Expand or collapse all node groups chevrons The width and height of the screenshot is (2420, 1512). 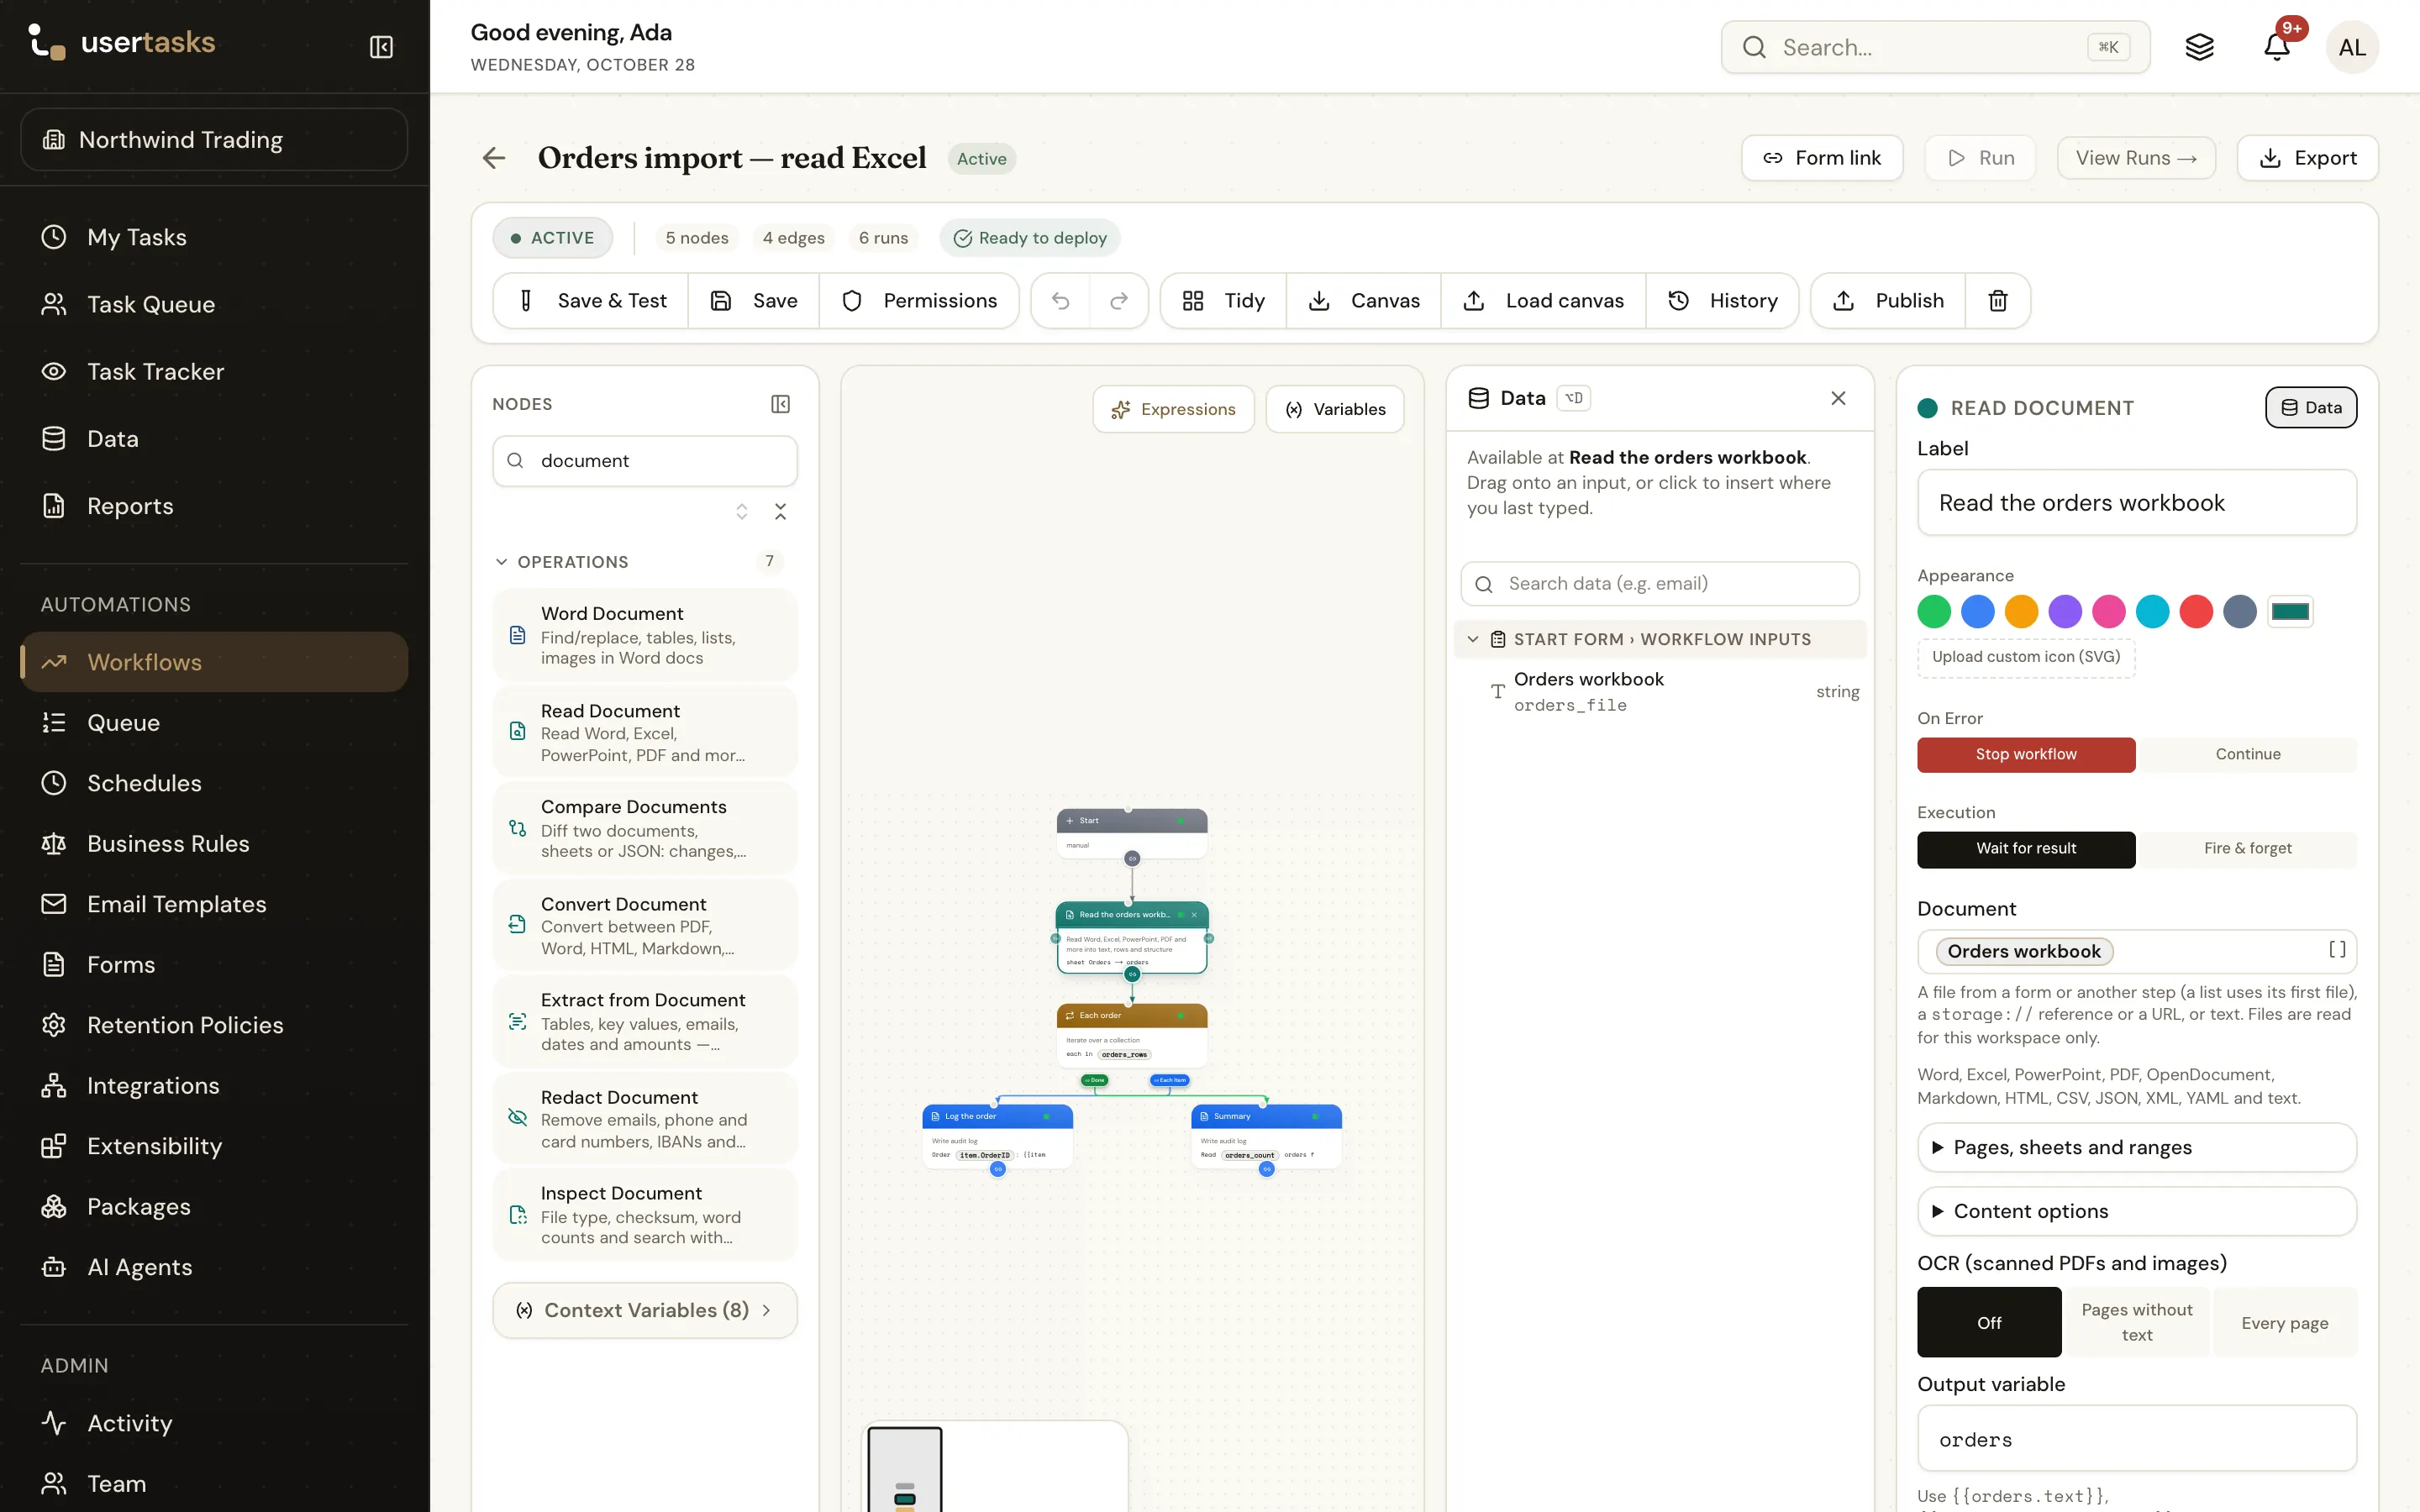tap(741, 512)
